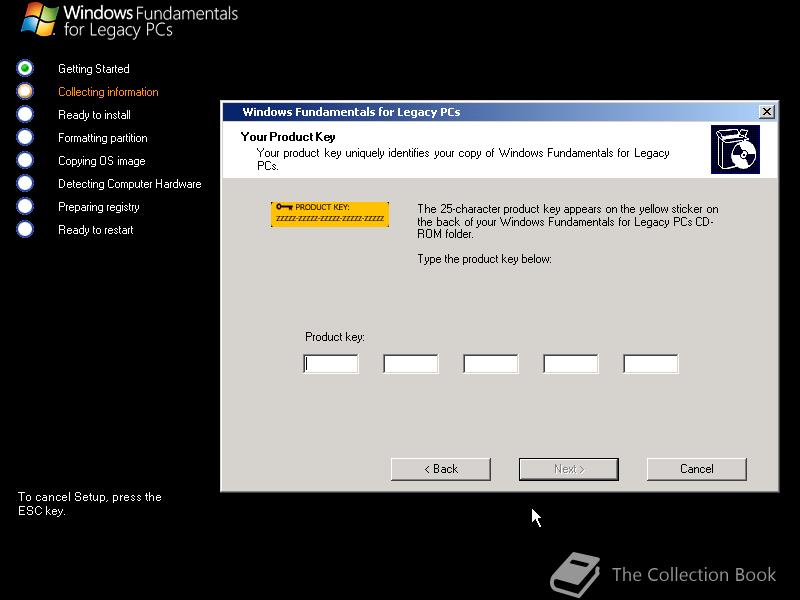Click the 'Copying OS image' label

(102, 161)
